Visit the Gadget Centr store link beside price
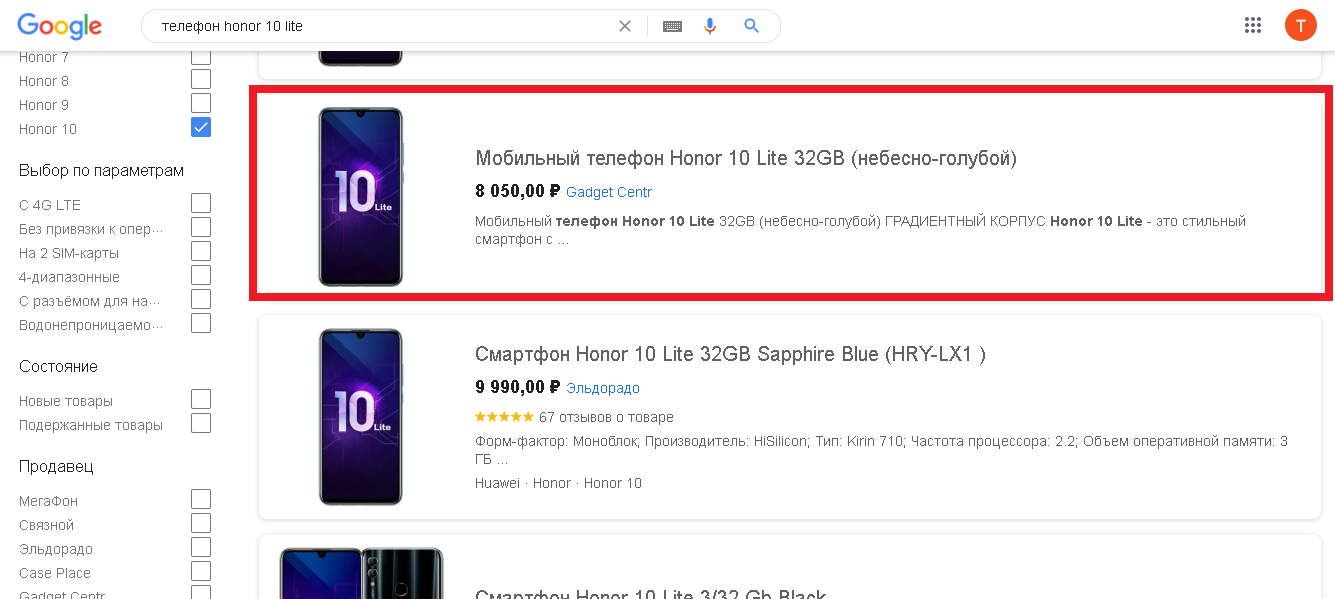This screenshot has height=599, width=1335. click(x=609, y=192)
